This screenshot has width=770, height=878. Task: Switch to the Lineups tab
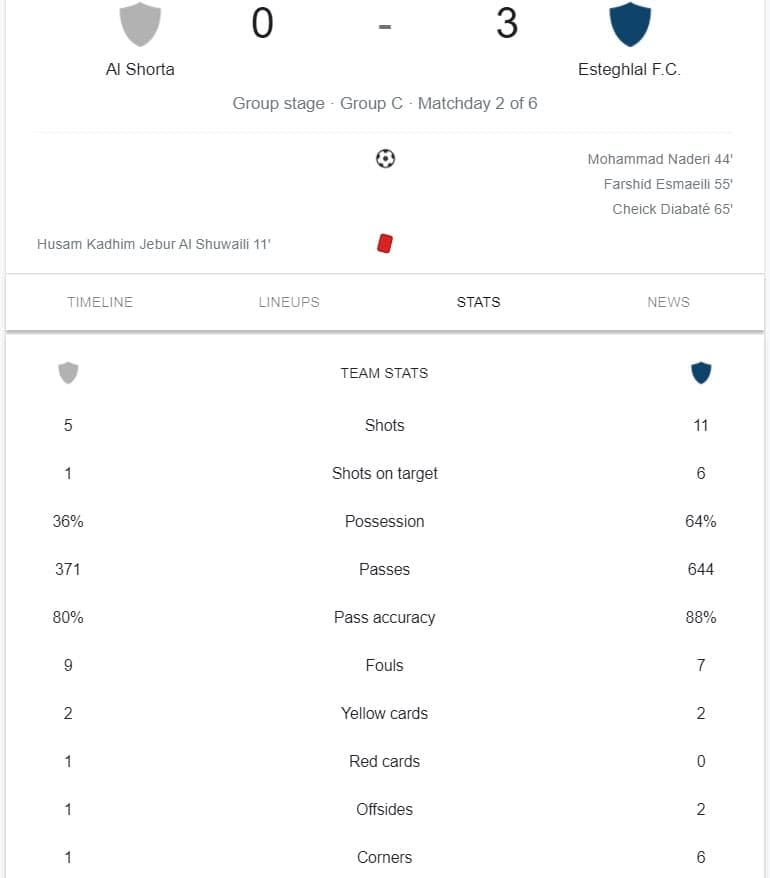[x=289, y=302]
